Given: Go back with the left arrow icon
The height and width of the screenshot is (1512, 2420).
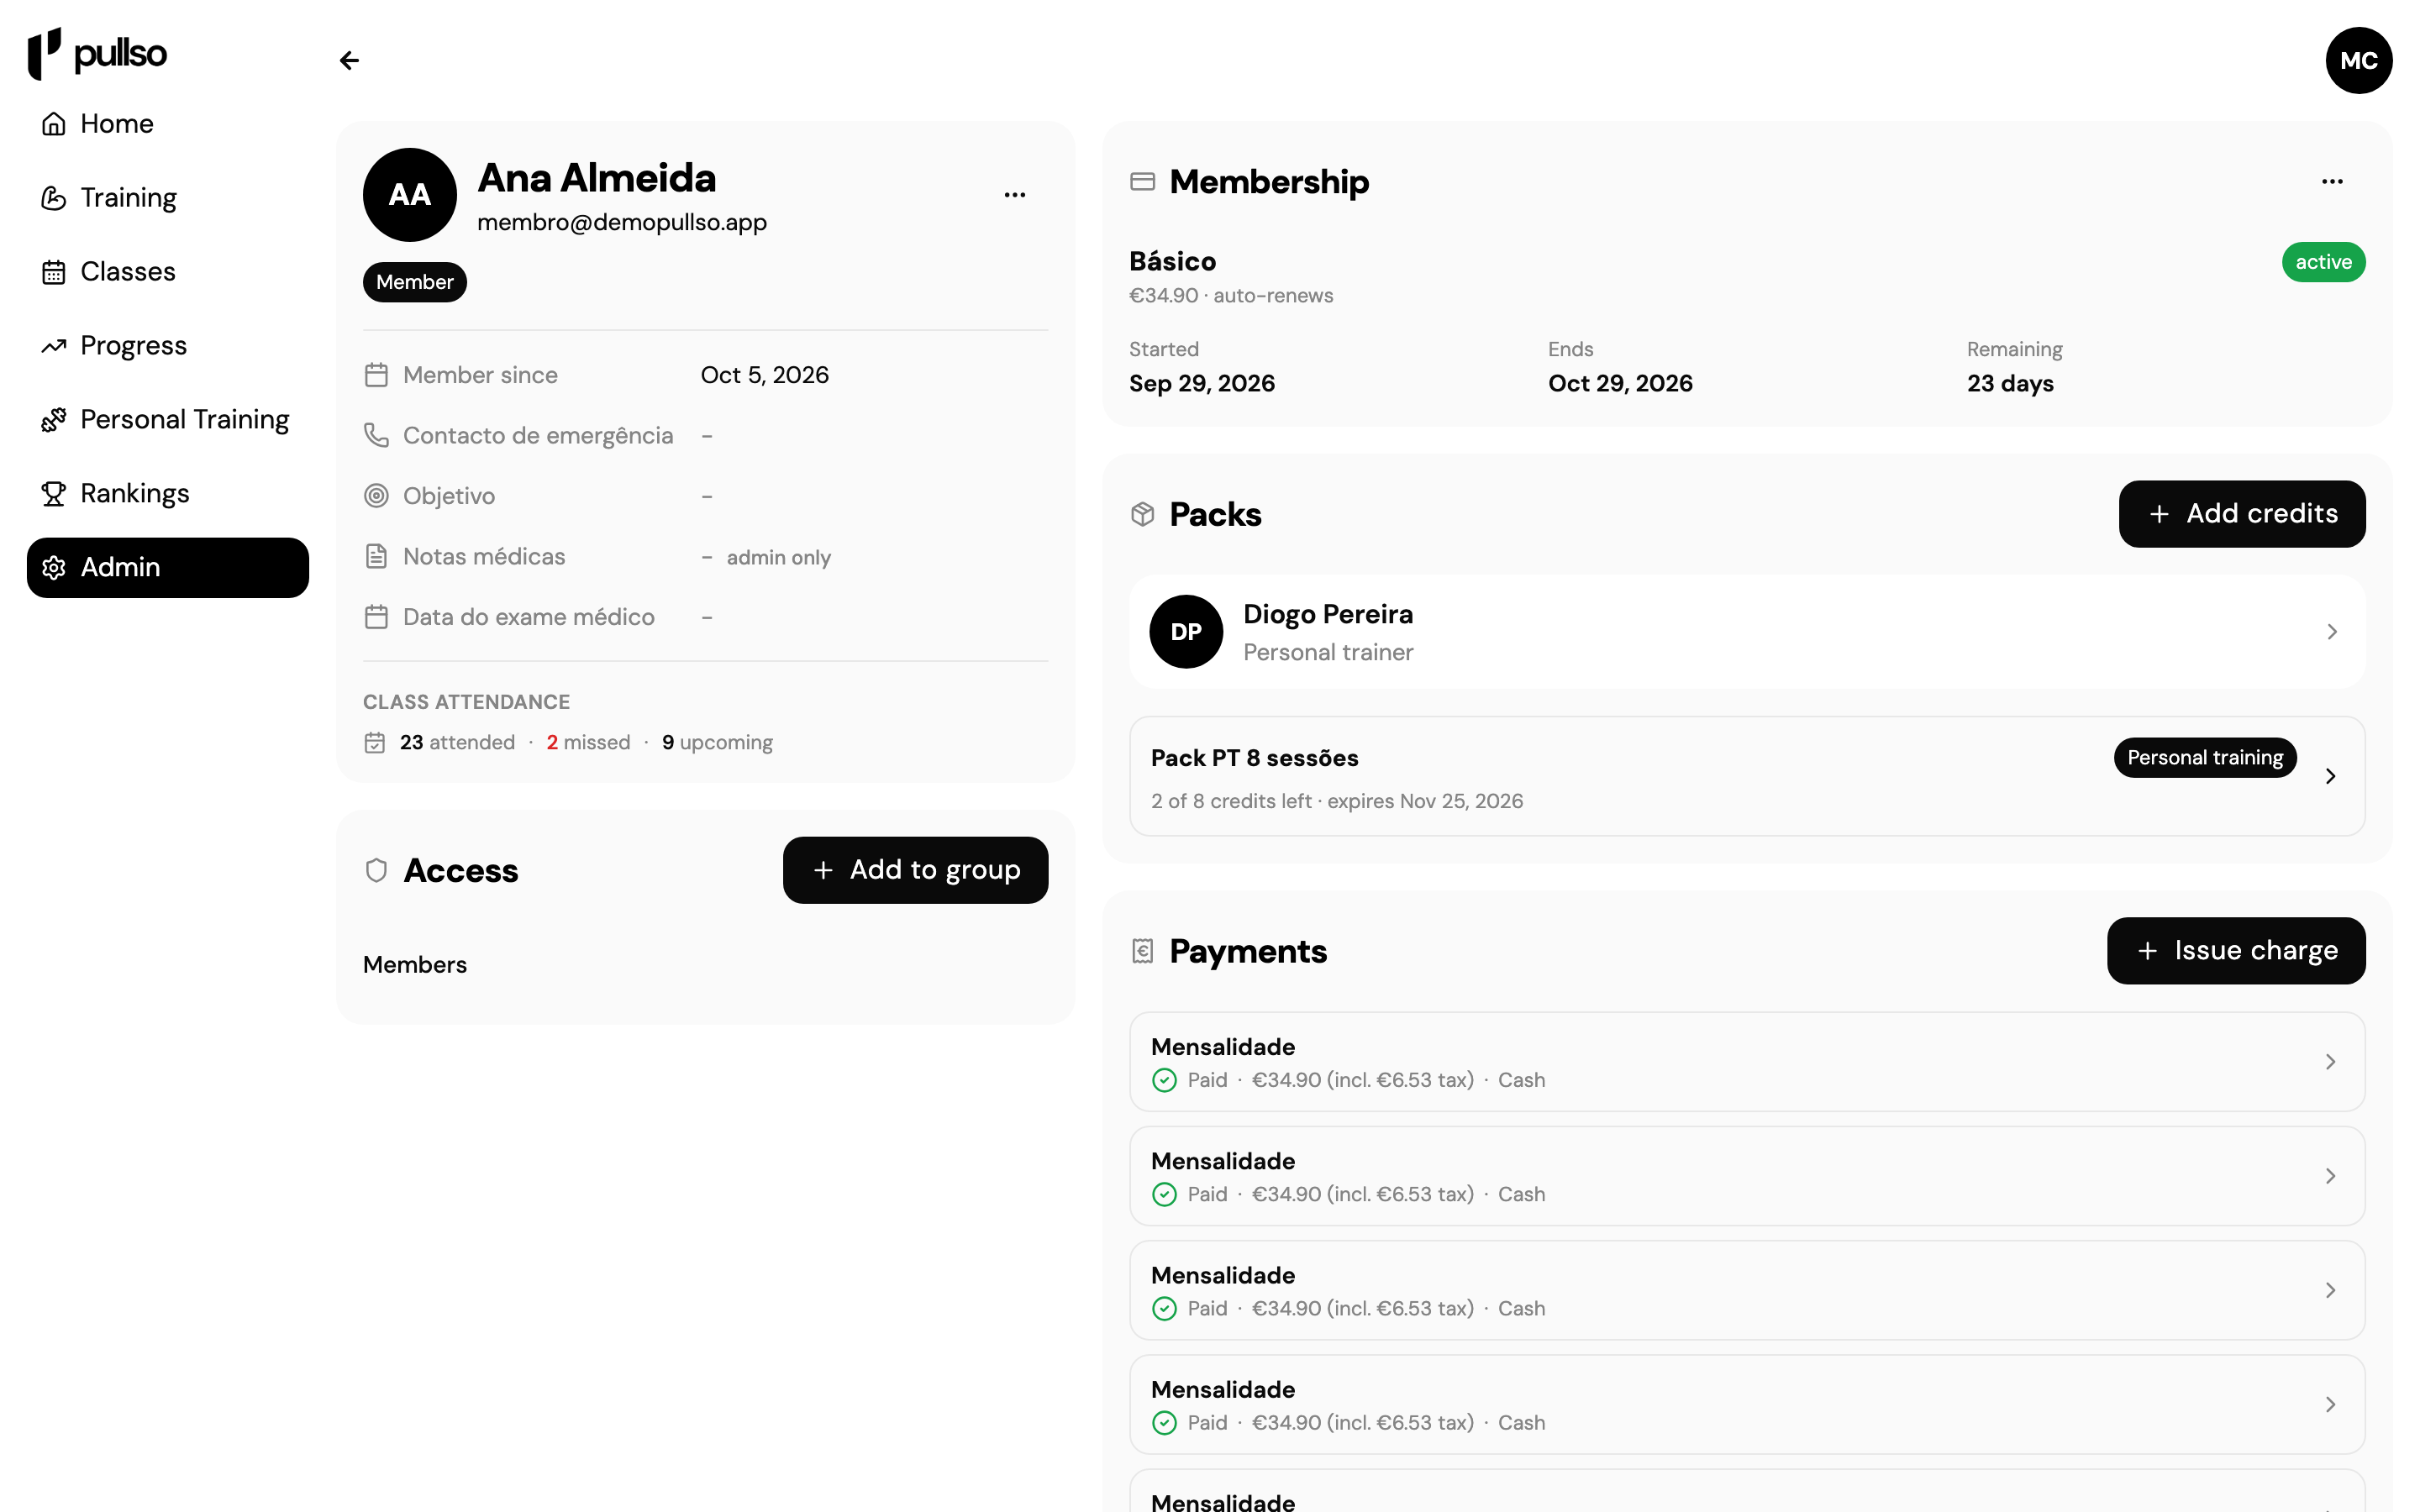Looking at the screenshot, I should click(349, 61).
